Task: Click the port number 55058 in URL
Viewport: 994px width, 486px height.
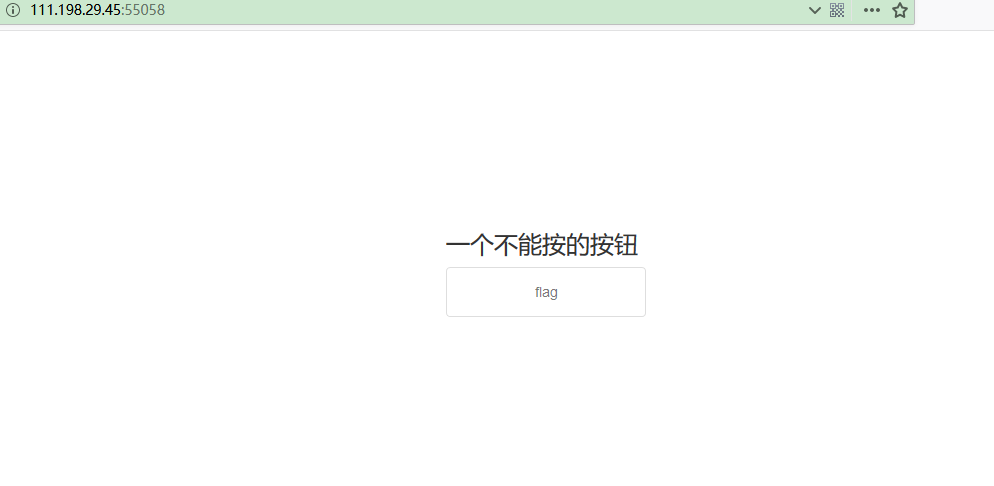Action: click(x=145, y=10)
